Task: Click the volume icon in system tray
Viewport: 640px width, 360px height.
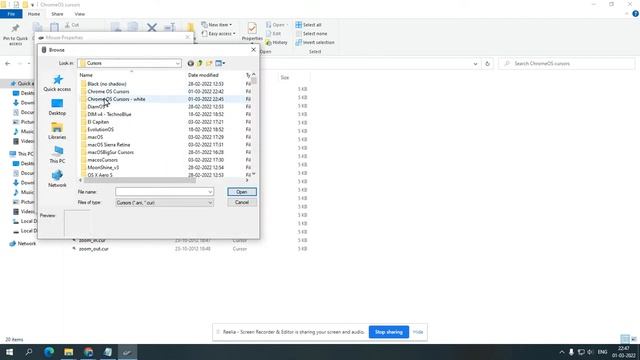Action: (590, 352)
